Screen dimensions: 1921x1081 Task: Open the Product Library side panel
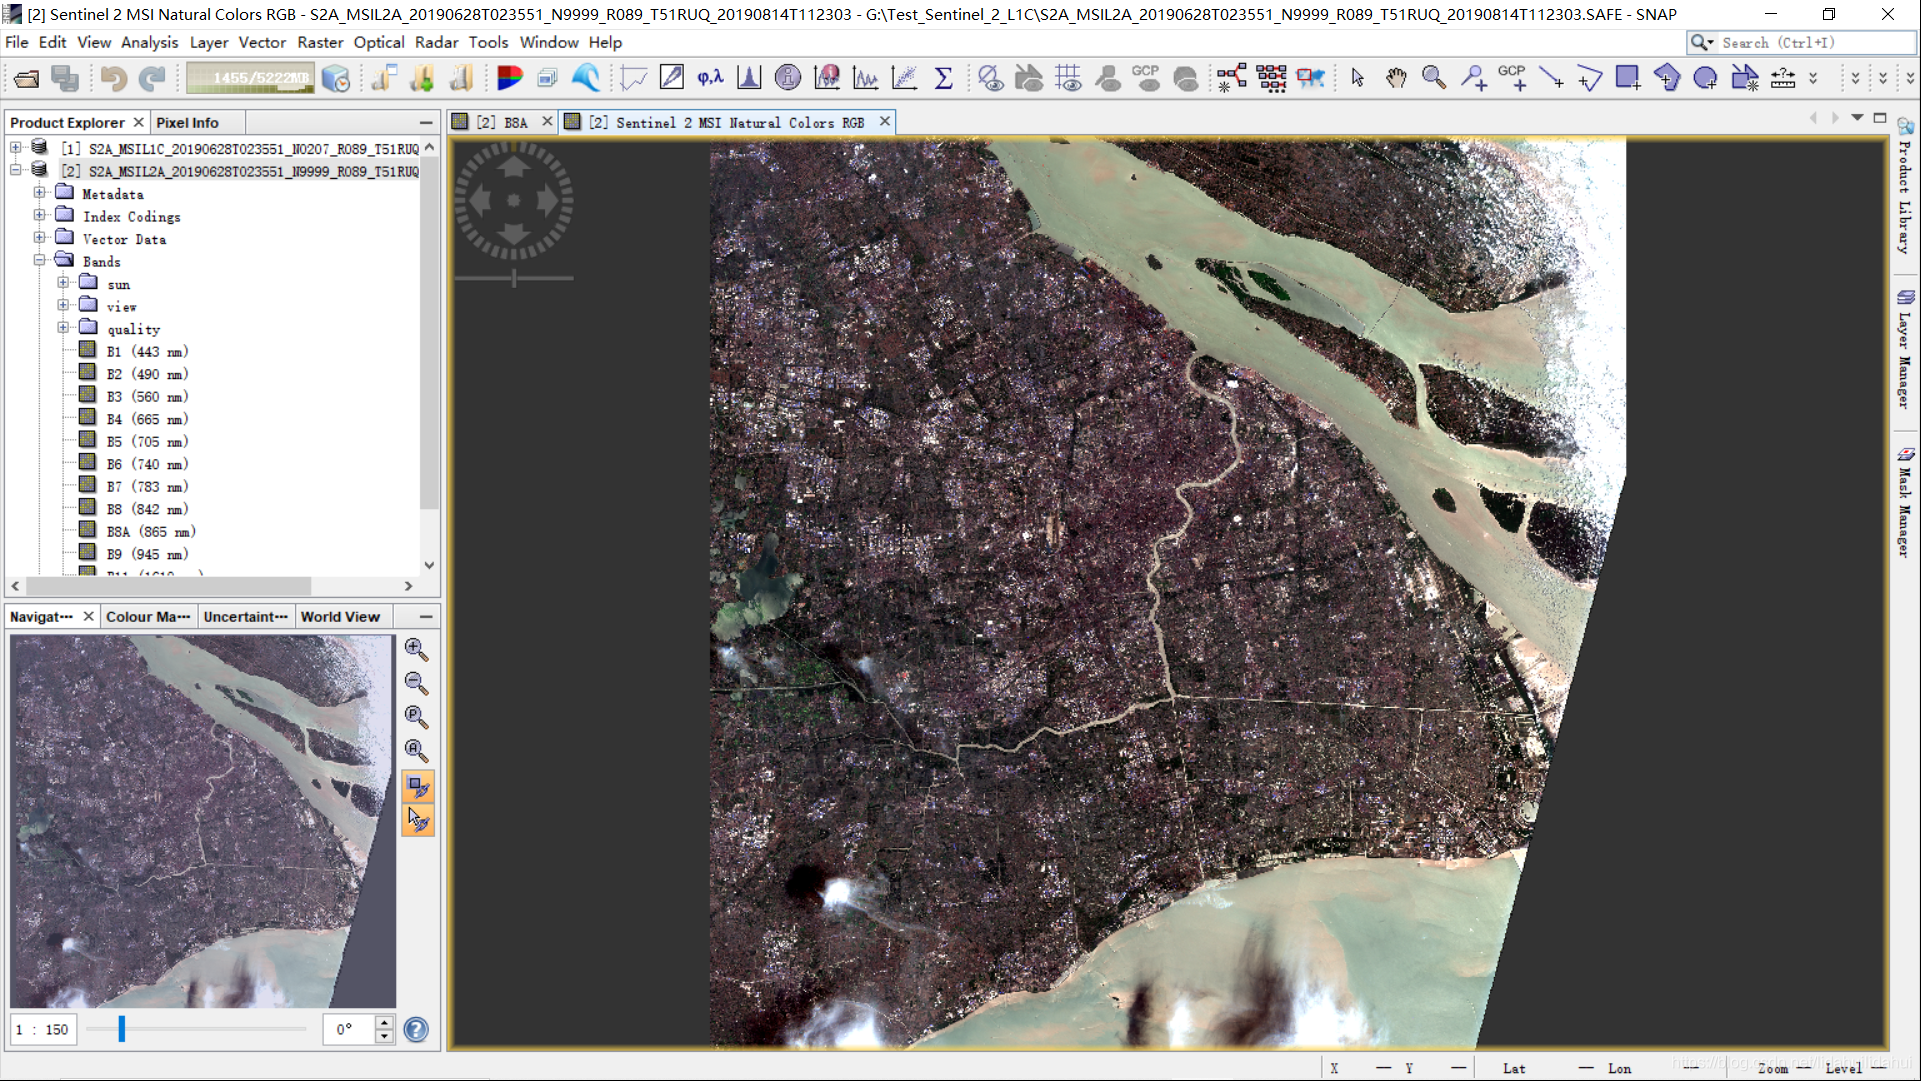coord(1905,186)
